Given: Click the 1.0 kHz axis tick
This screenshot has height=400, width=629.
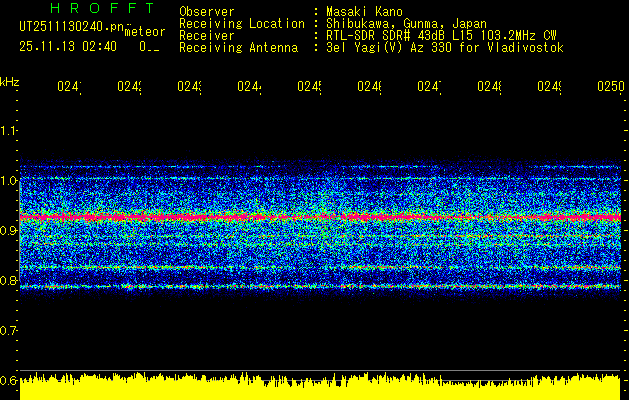Looking at the screenshot, I should pos(8,181).
